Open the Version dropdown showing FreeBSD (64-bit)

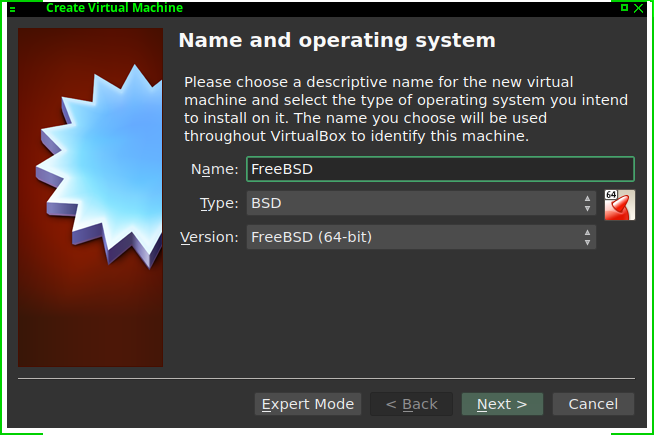click(x=421, y=237)
